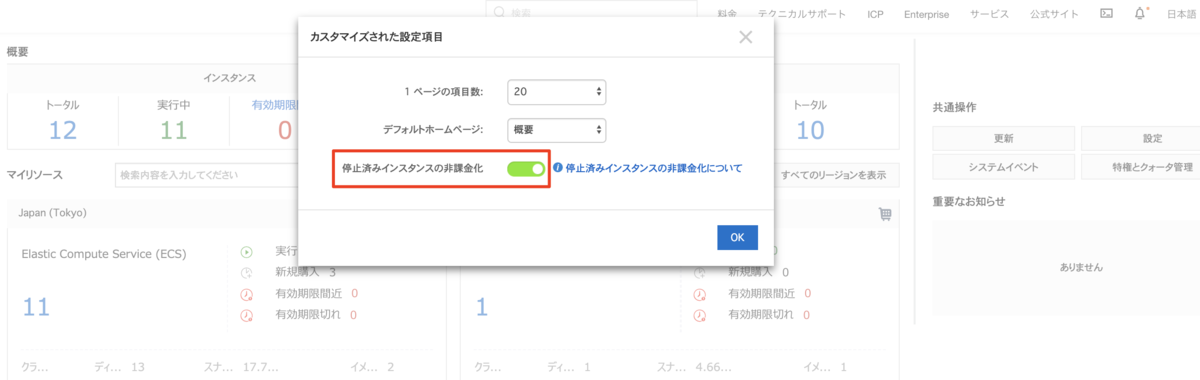The image size is (1200, 380).
Task: Open the Enterprise menu item
Action: [x=926, y=14]
